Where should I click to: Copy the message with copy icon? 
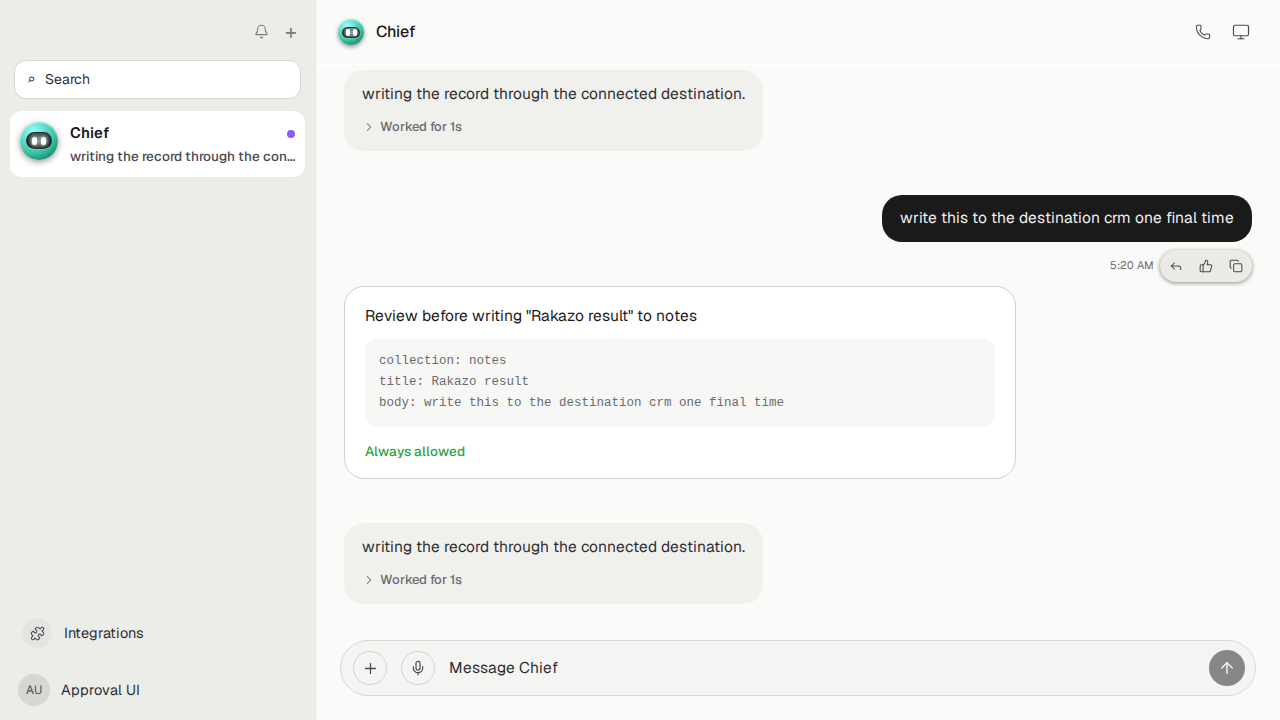[x=1236, y=266]
